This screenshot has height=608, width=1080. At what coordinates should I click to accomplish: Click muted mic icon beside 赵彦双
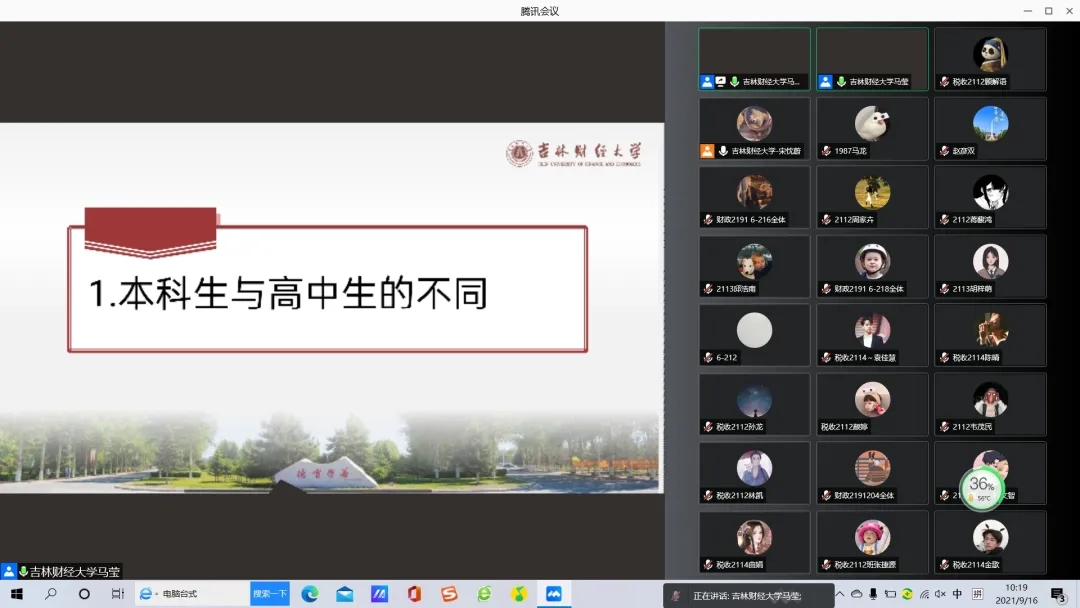pos(943,151)
